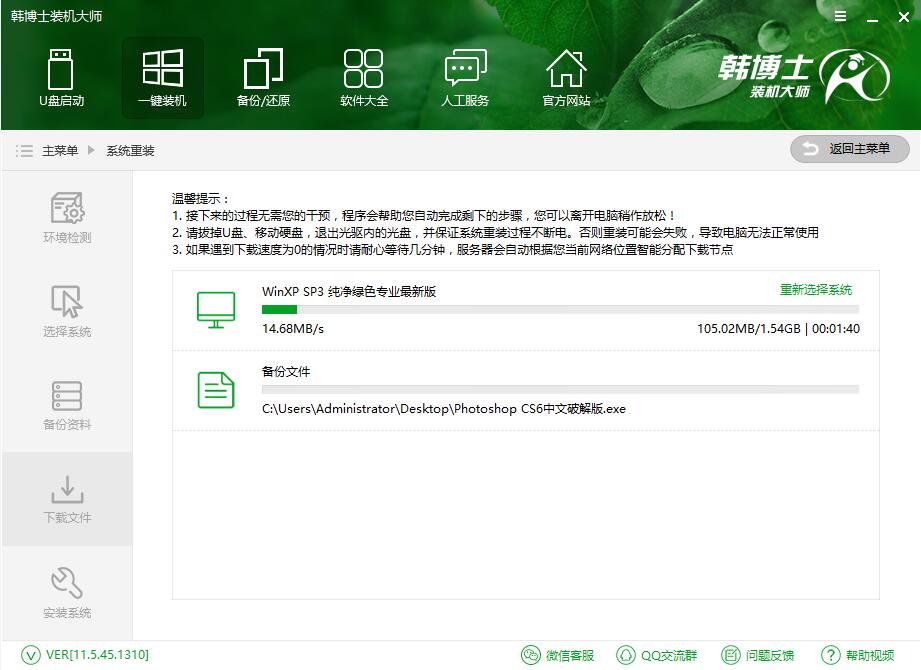This screenshot has height=670, width=921.
Task: Select 选择系统 step
Action: pyautogui.click(x=66, y=310)
